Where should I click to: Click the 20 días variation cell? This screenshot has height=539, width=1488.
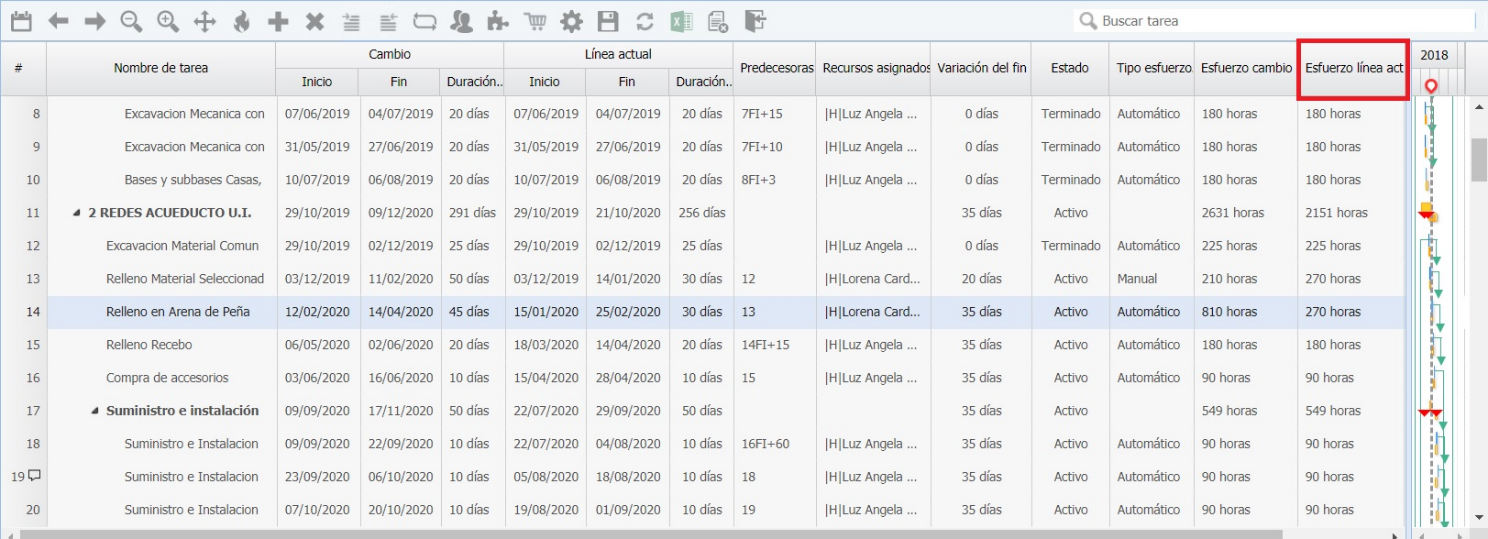[x=981, y=279]
